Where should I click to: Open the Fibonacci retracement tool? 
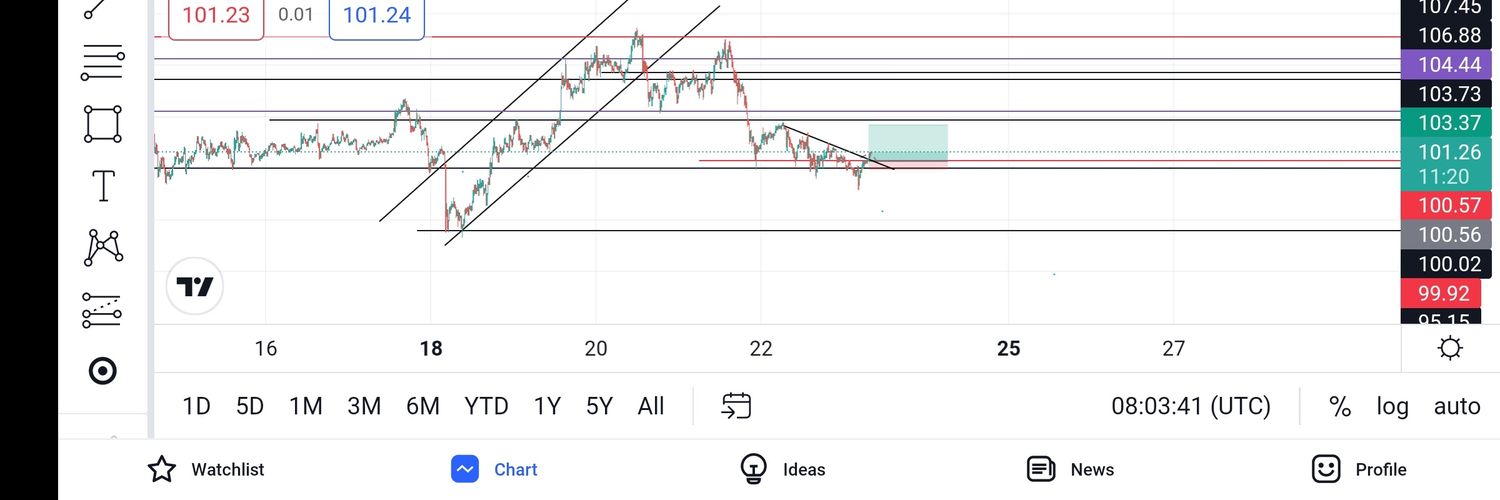[103, 62]
